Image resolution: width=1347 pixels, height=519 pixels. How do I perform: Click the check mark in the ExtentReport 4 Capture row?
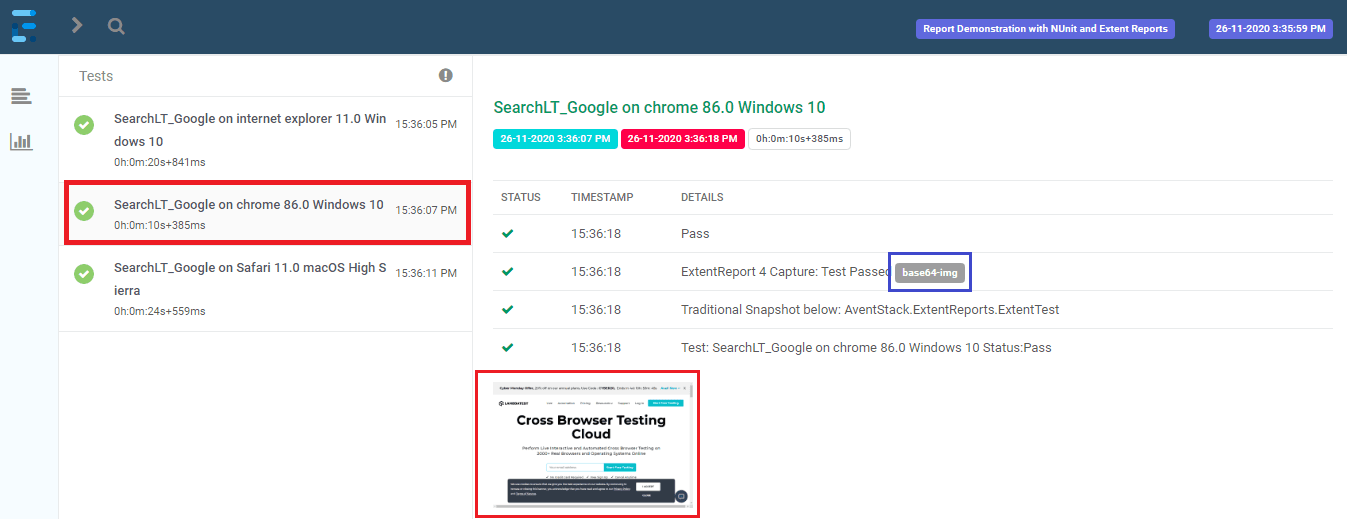pos(507,272)
